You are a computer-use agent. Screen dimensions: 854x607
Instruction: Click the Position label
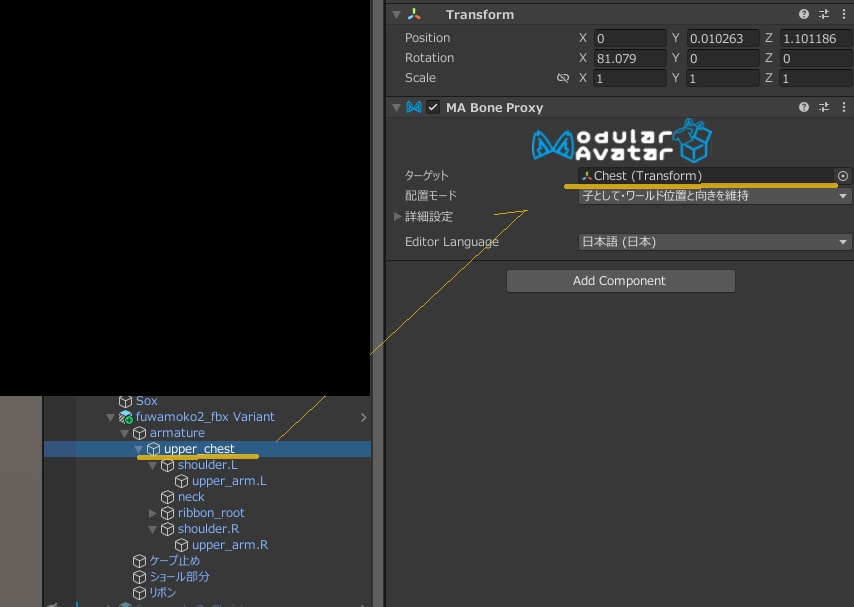point(427,38)
